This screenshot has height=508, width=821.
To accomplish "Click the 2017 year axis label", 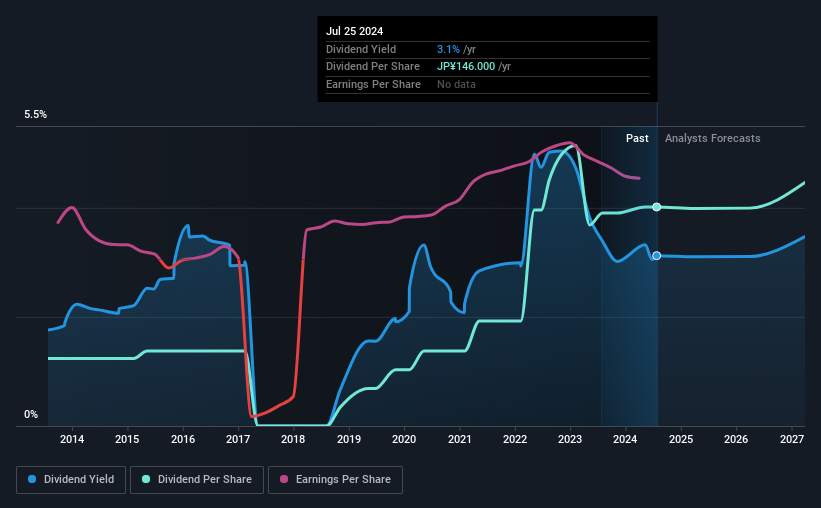I will click(238, 439).
